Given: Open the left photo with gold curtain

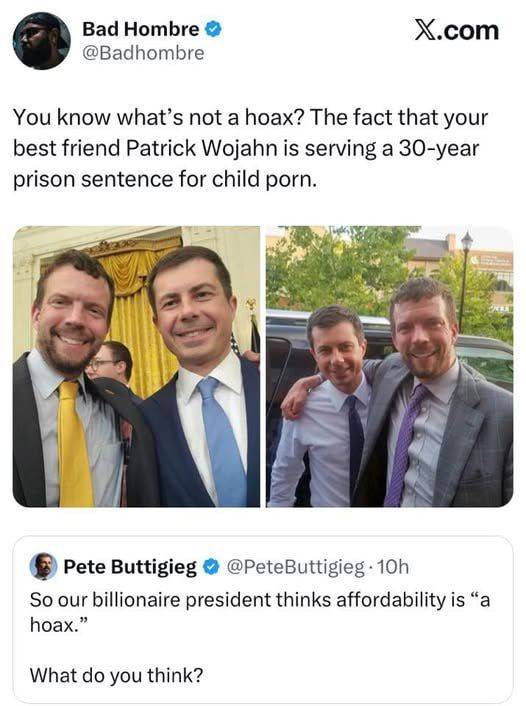Looking at the screenshot, I should pos(136,367).
